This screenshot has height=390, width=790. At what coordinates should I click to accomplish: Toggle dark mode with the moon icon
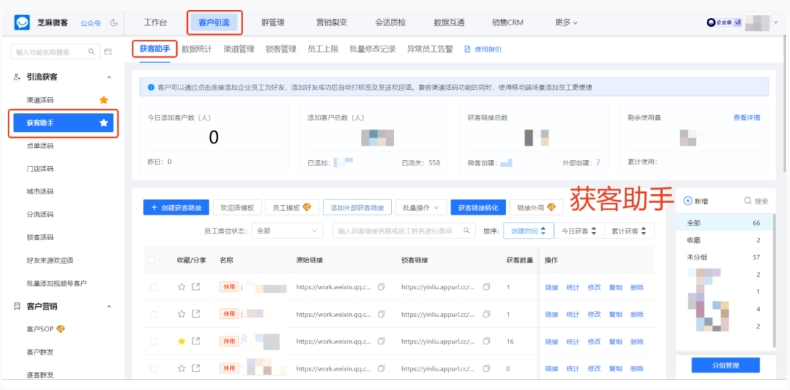tap(114, 23)
